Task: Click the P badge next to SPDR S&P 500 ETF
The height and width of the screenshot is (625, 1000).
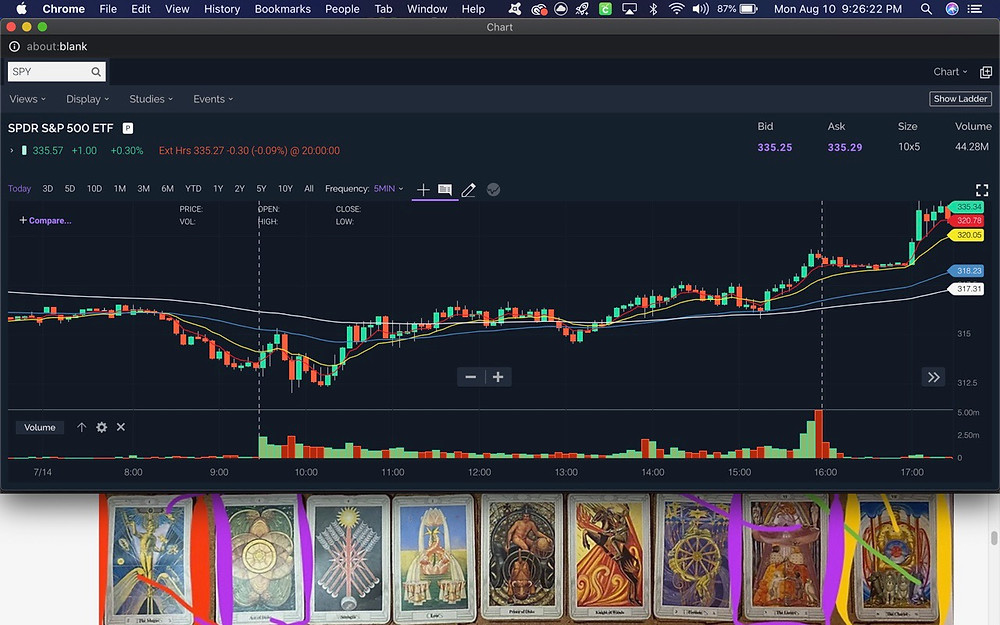Action: point(128,128)
